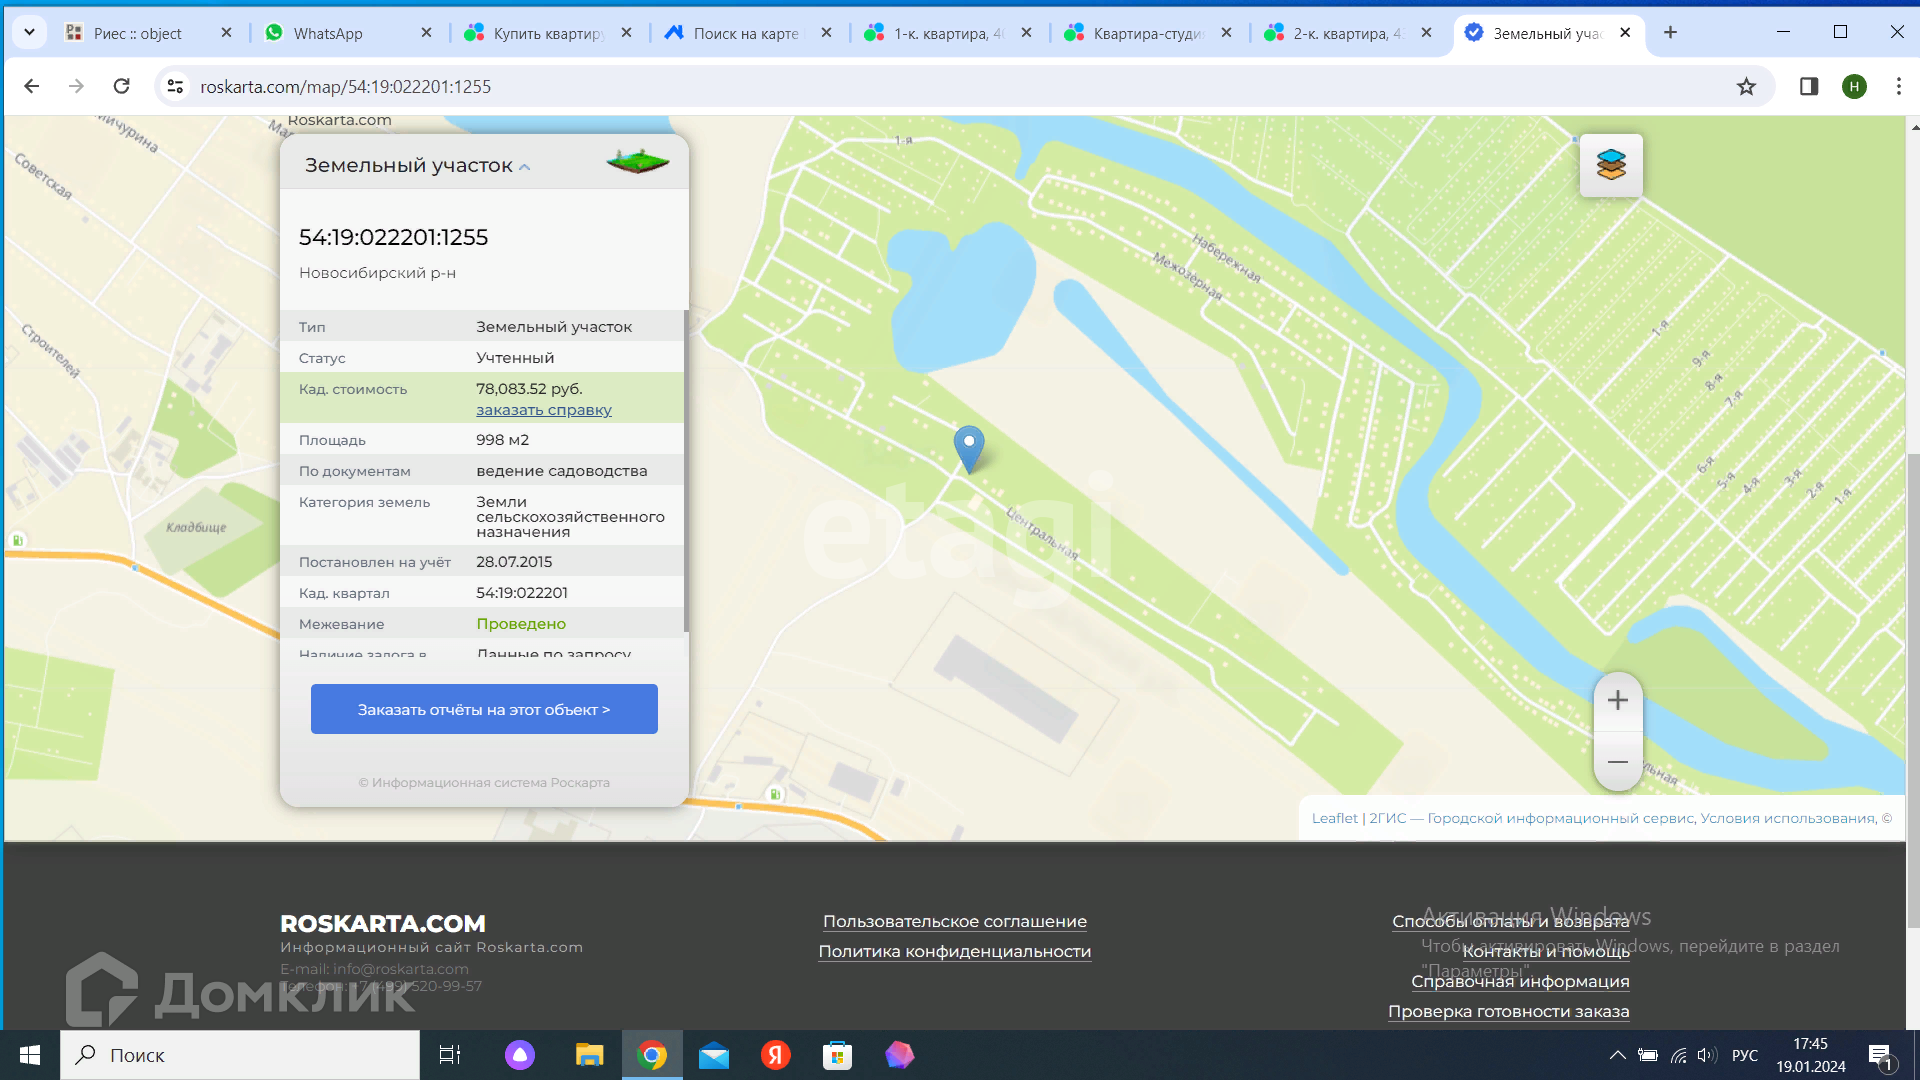1920x1080 pixels.
Task: Open Chrome three-dot menu
Action: [1898, 87]
